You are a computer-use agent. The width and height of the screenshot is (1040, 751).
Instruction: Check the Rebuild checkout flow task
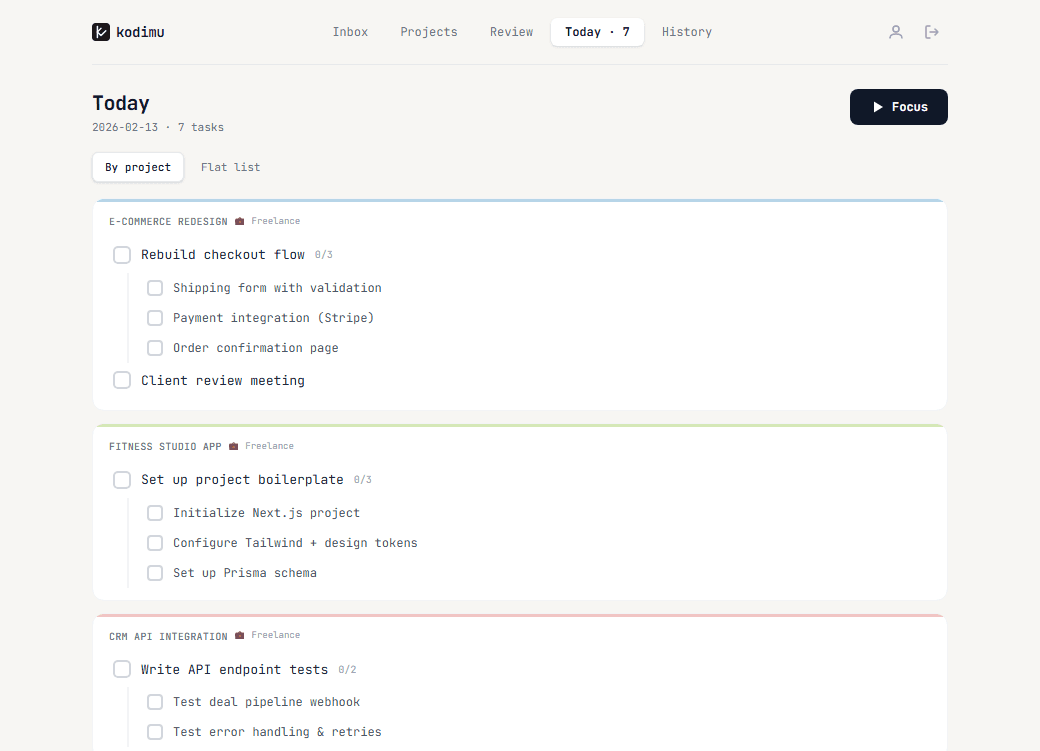tap(121, 255)
